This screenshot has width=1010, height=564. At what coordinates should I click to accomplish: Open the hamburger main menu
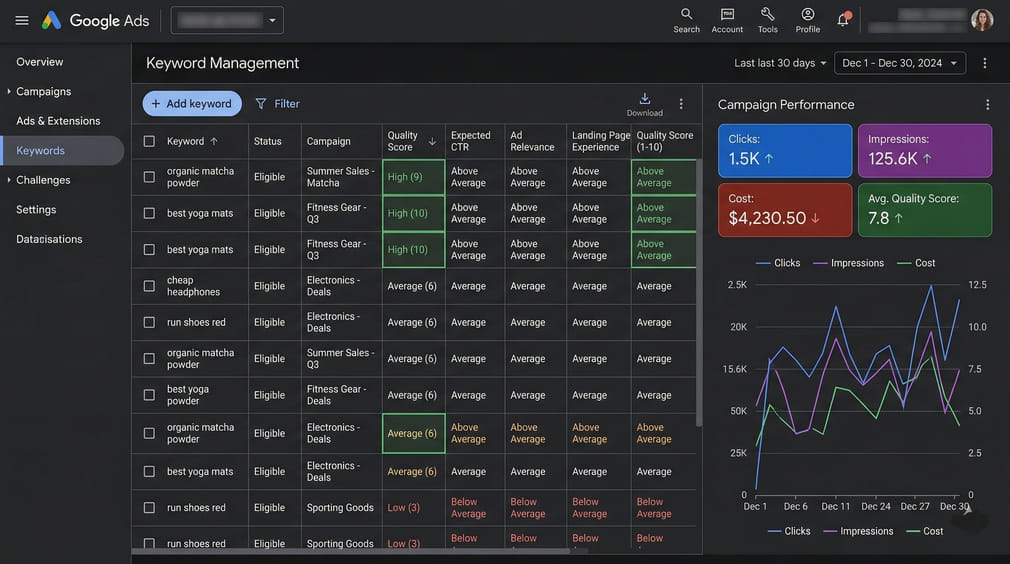tap(22, 20)
